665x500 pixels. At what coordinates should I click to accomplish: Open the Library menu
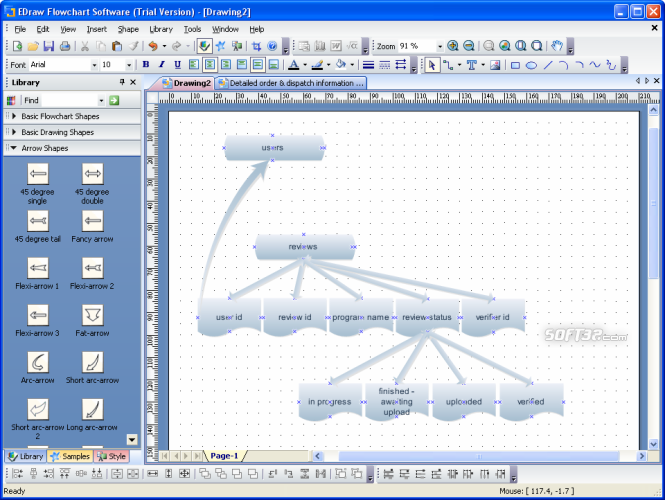(161, 29)
